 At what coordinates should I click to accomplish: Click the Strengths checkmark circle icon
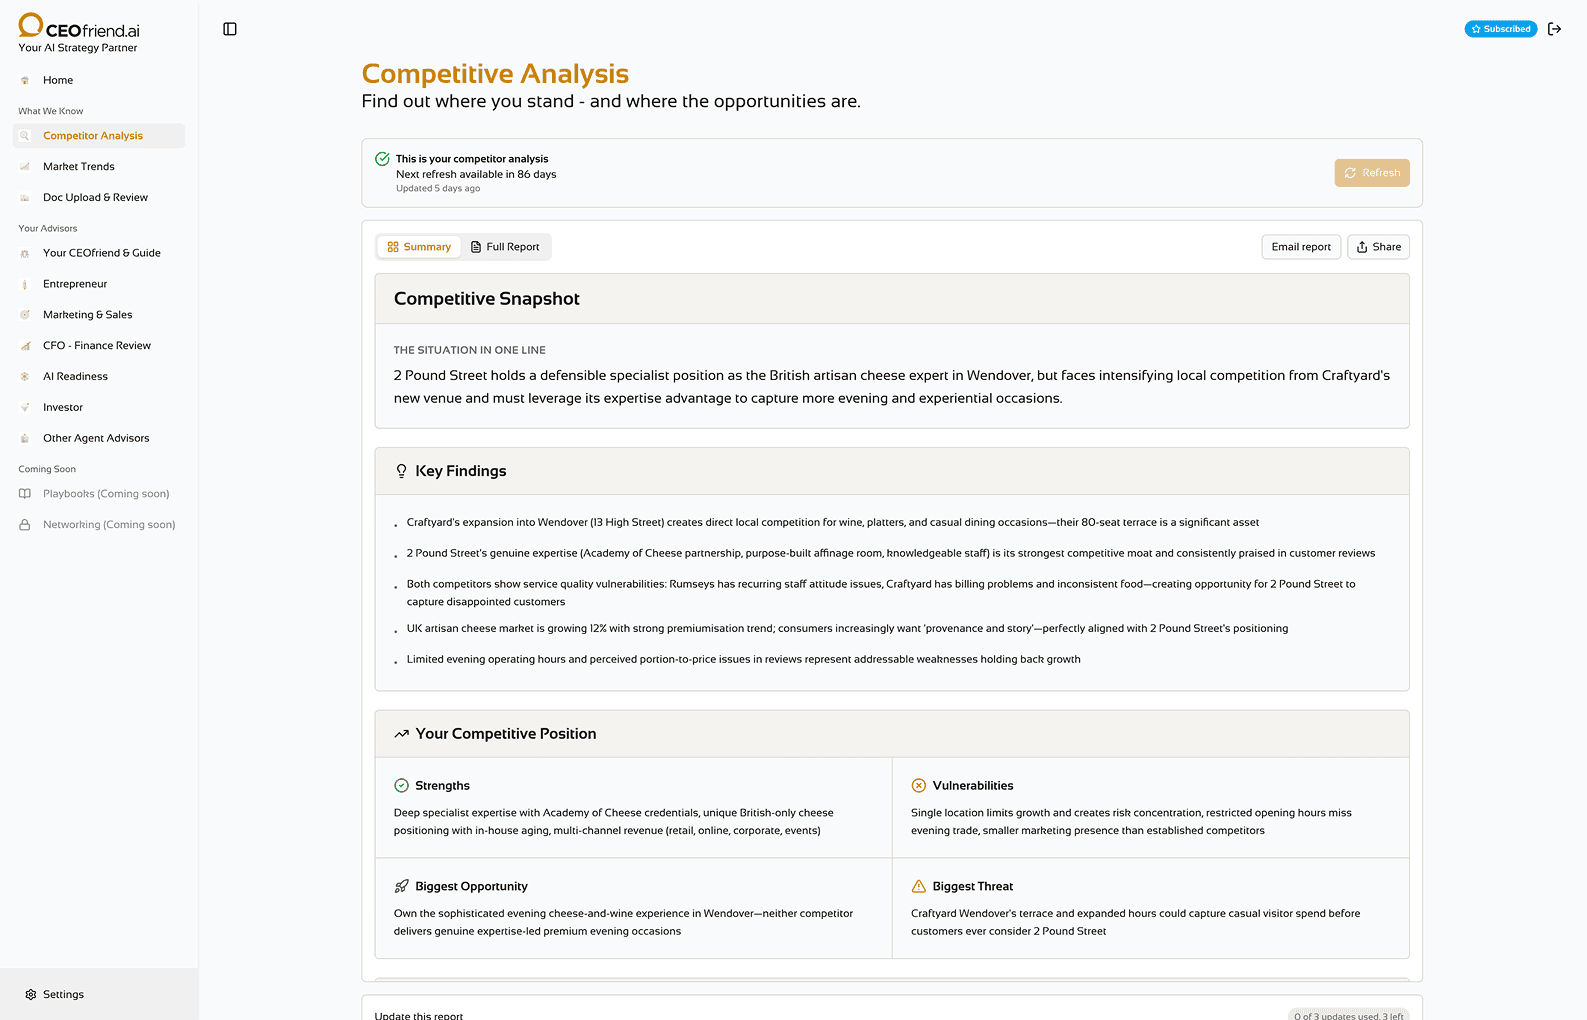pyautogui.click(x=401, y=786)
